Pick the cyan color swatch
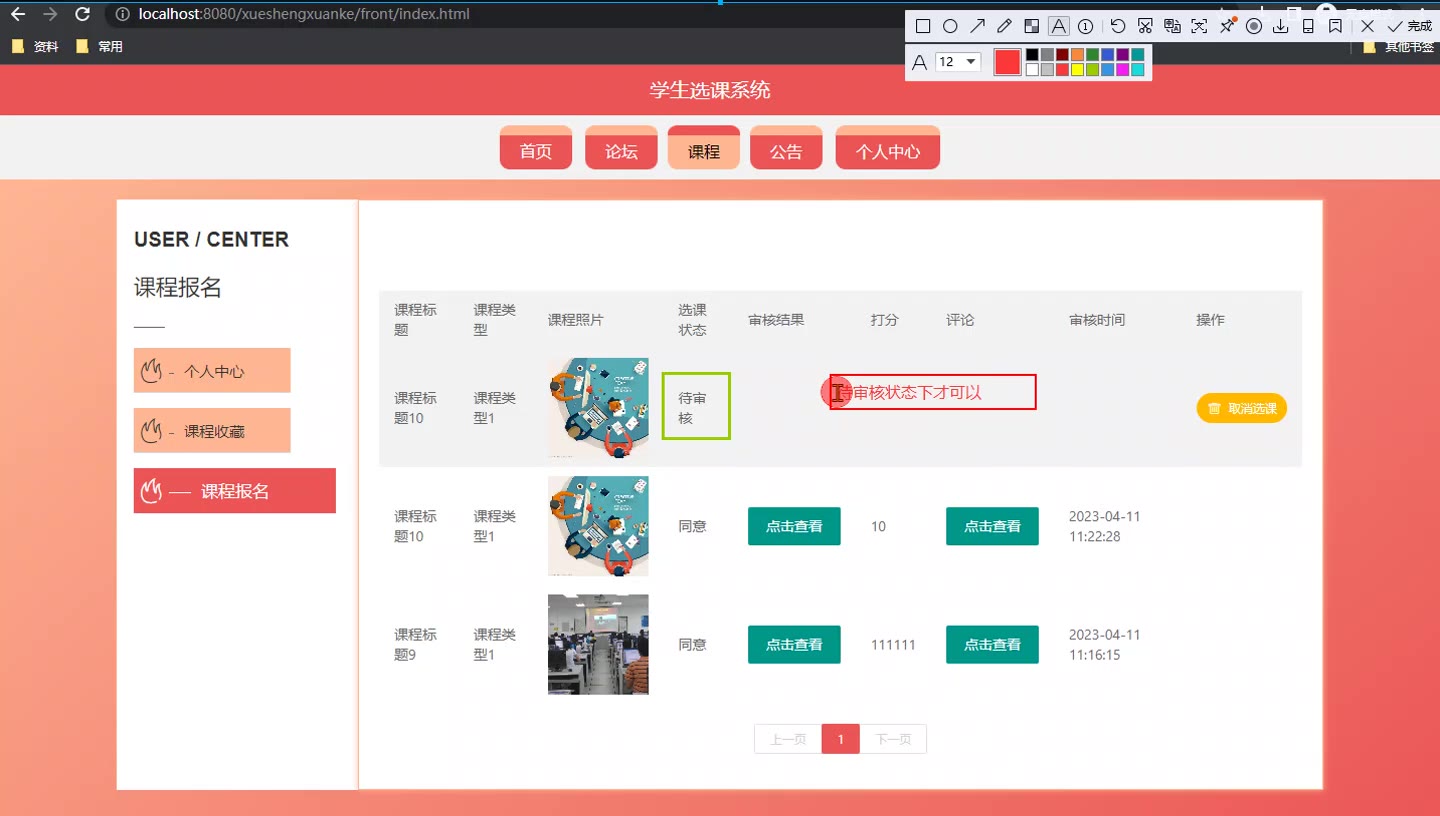The width and height of the screenshot is (1440, 816). (x=1137, y=70)
